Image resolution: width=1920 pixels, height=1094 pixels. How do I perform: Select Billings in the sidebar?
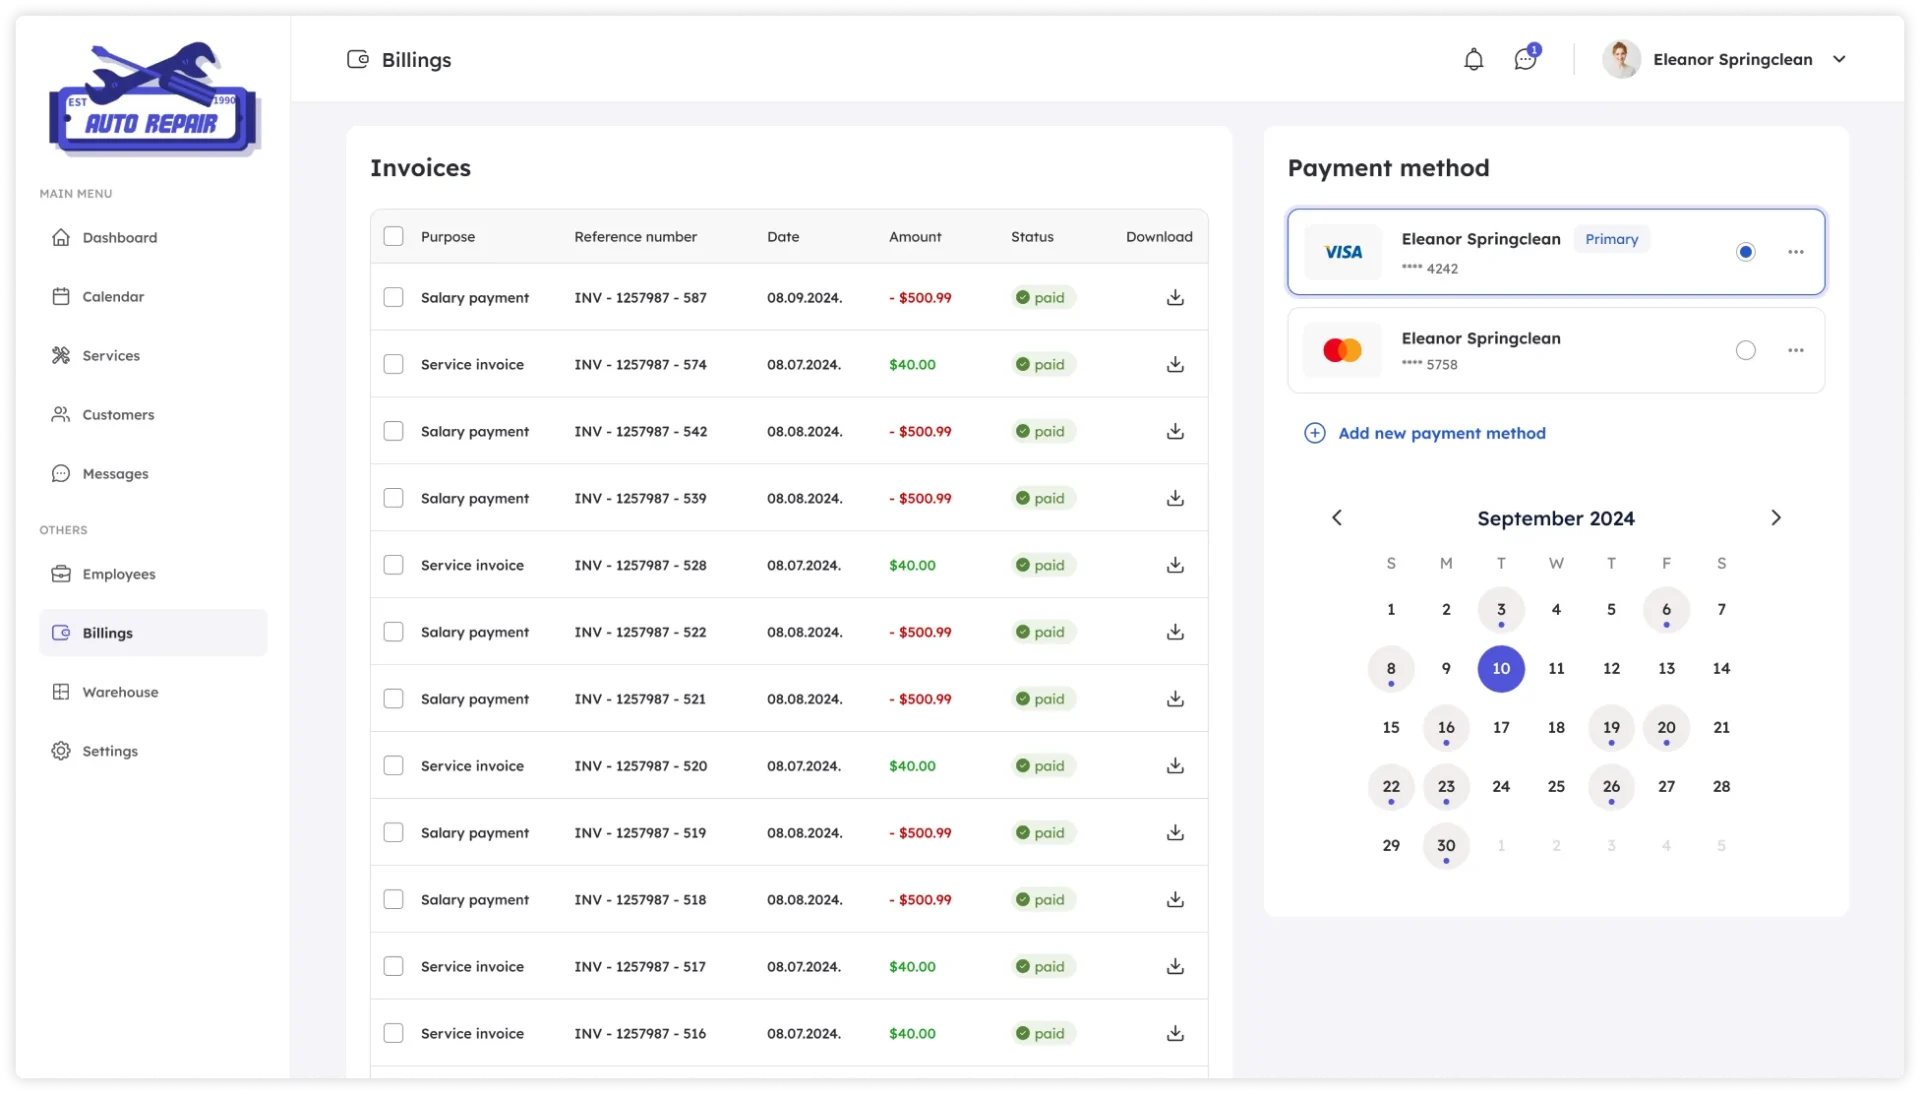(153, 633)
